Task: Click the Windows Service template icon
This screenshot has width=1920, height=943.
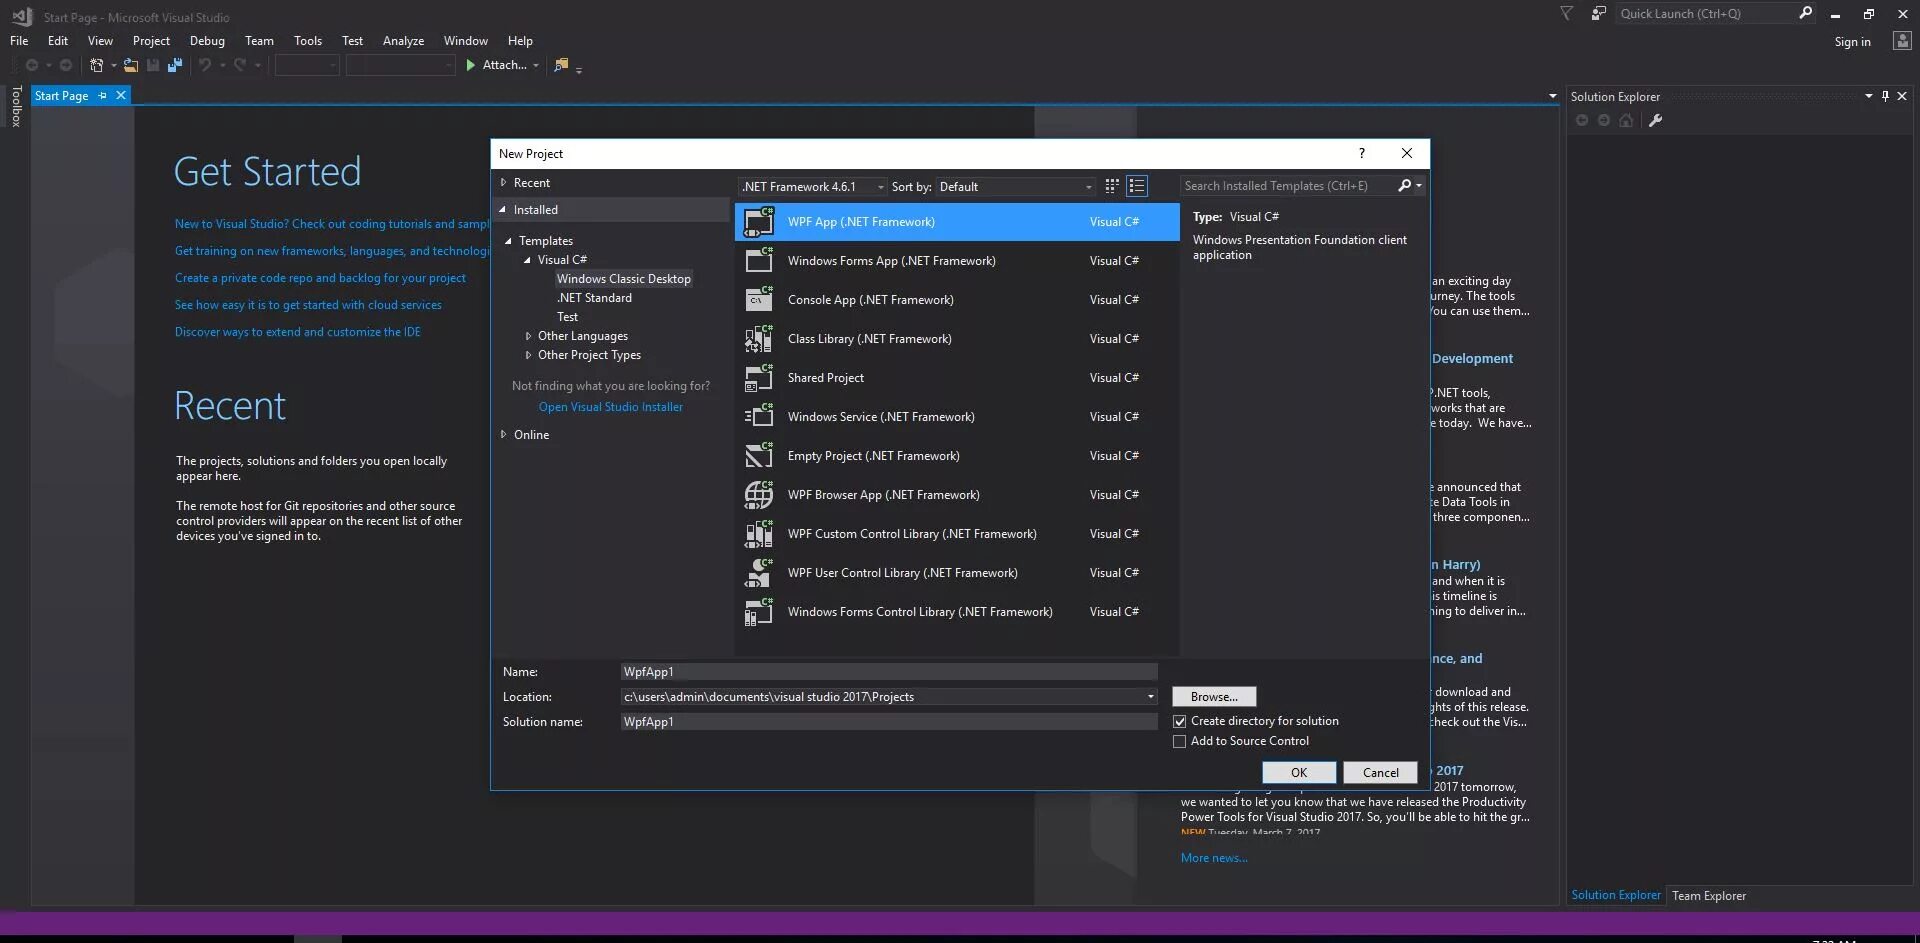Action: [x=759, y=417]
